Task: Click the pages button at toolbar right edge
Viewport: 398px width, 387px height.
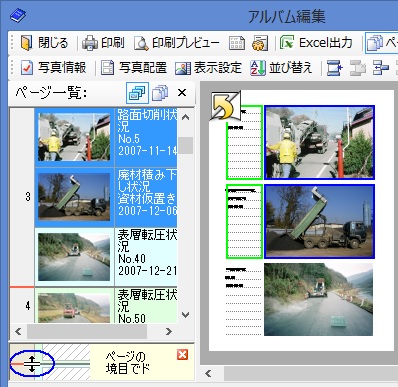Action: click(x=382, y=43)
